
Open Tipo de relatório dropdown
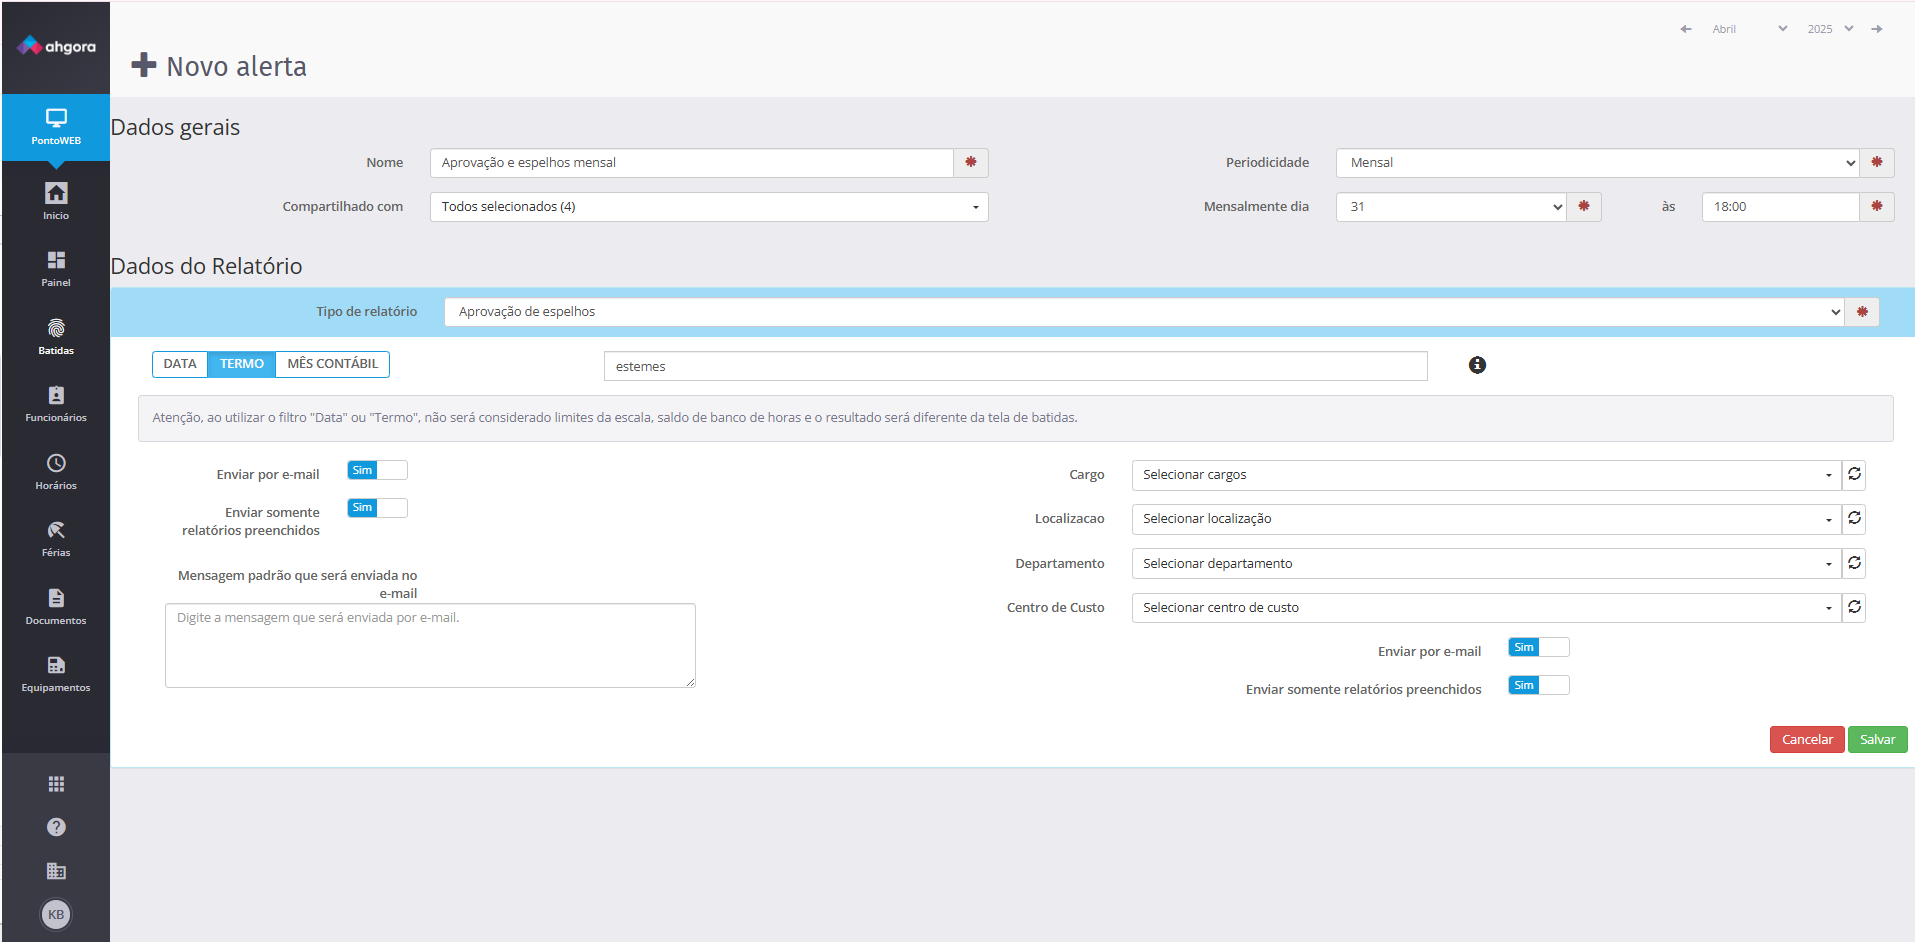[x=1144, y=312]
